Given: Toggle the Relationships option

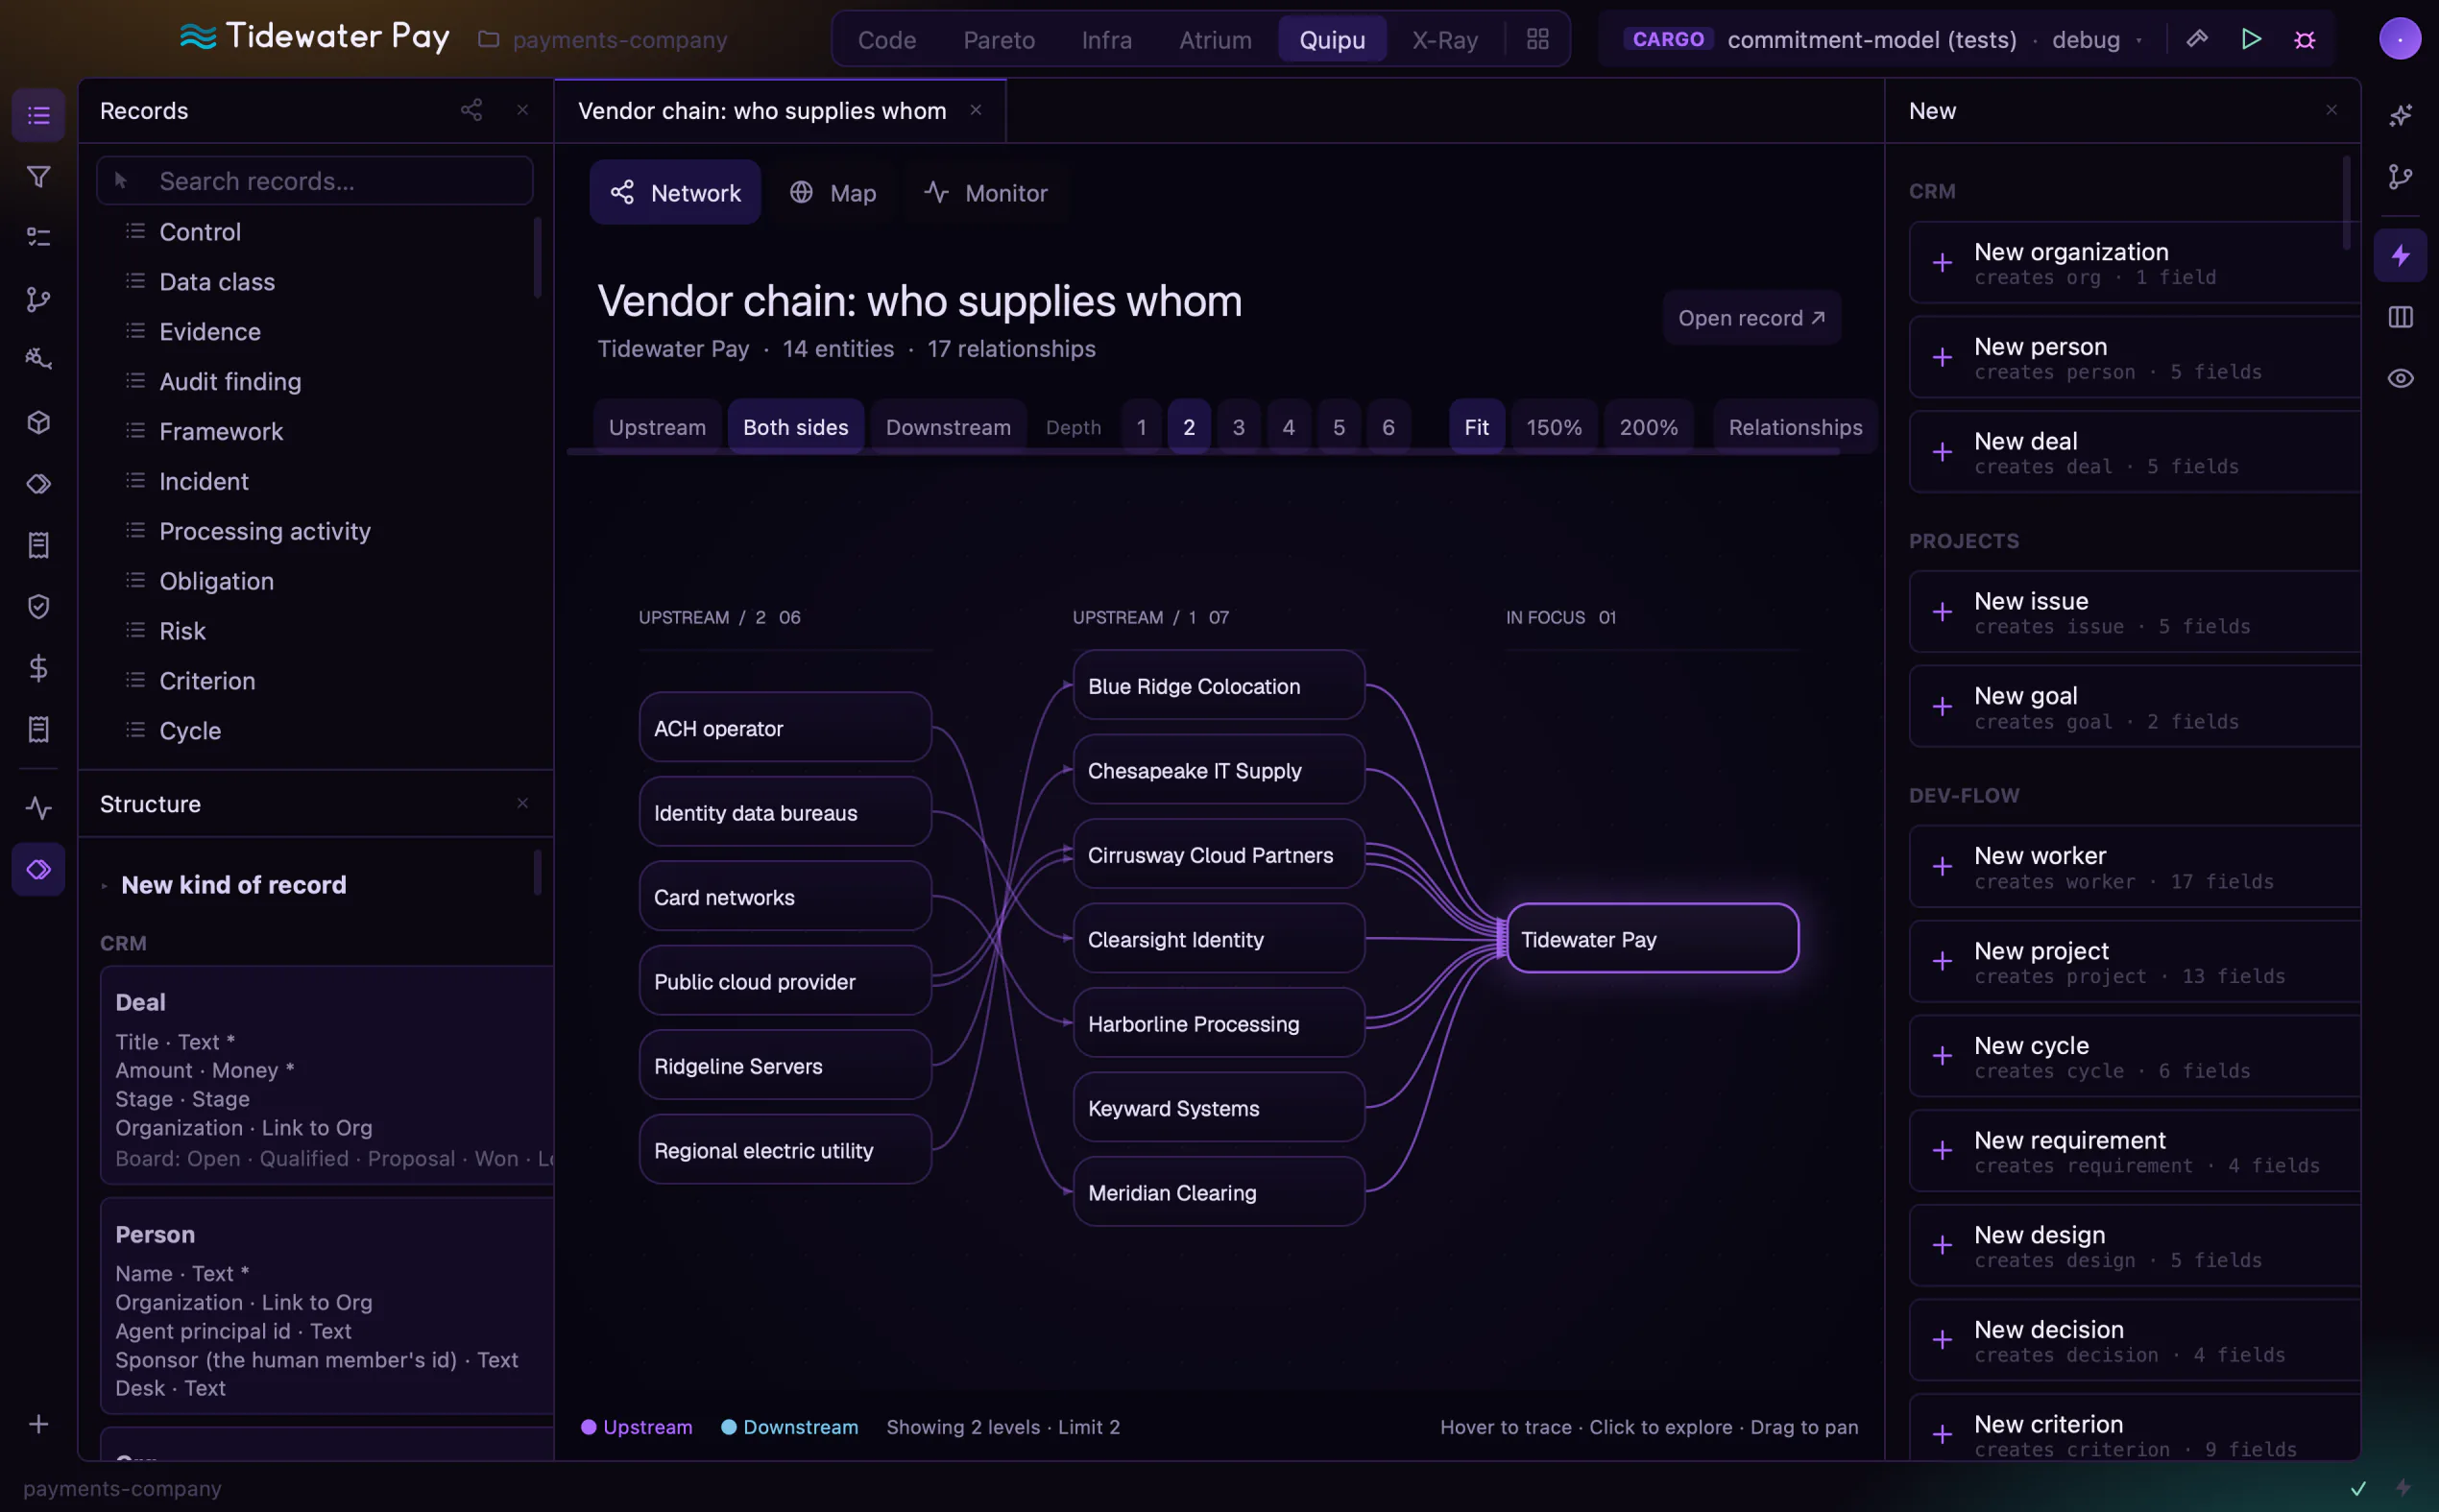Looking at the screenshot, I should tap(1795, 427).
